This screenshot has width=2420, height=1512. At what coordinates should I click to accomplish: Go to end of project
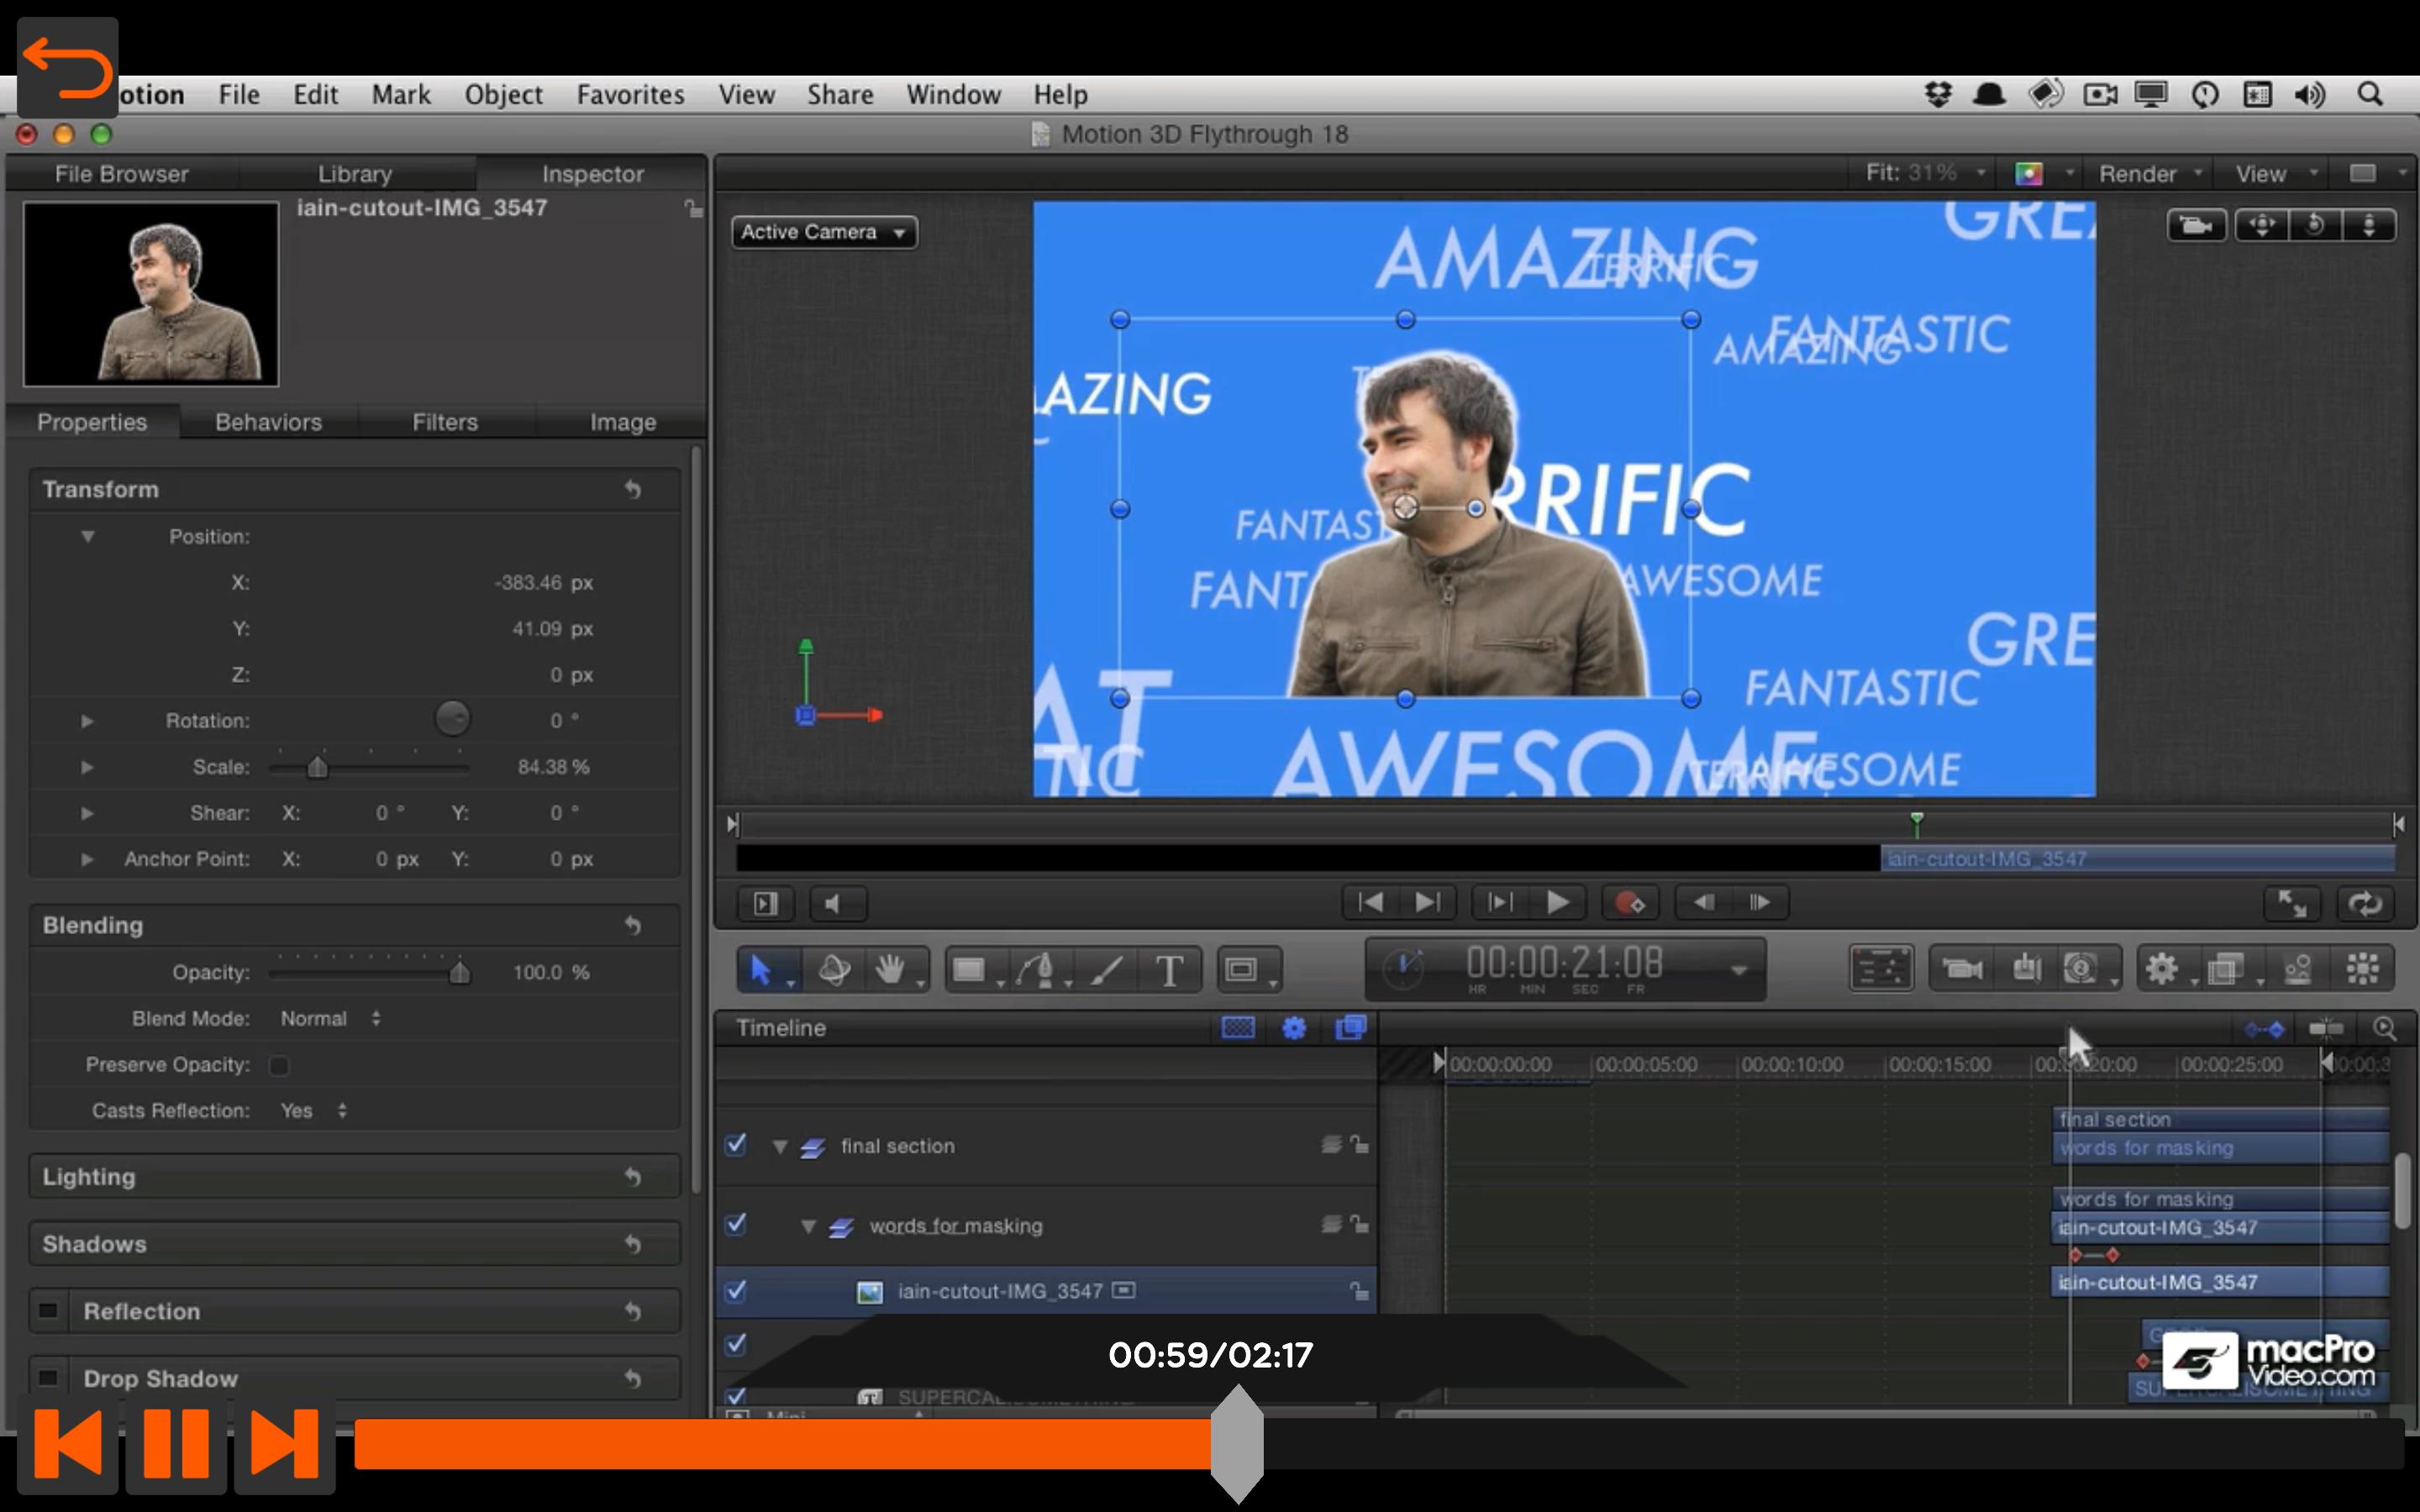click(x=1427, y=903)
